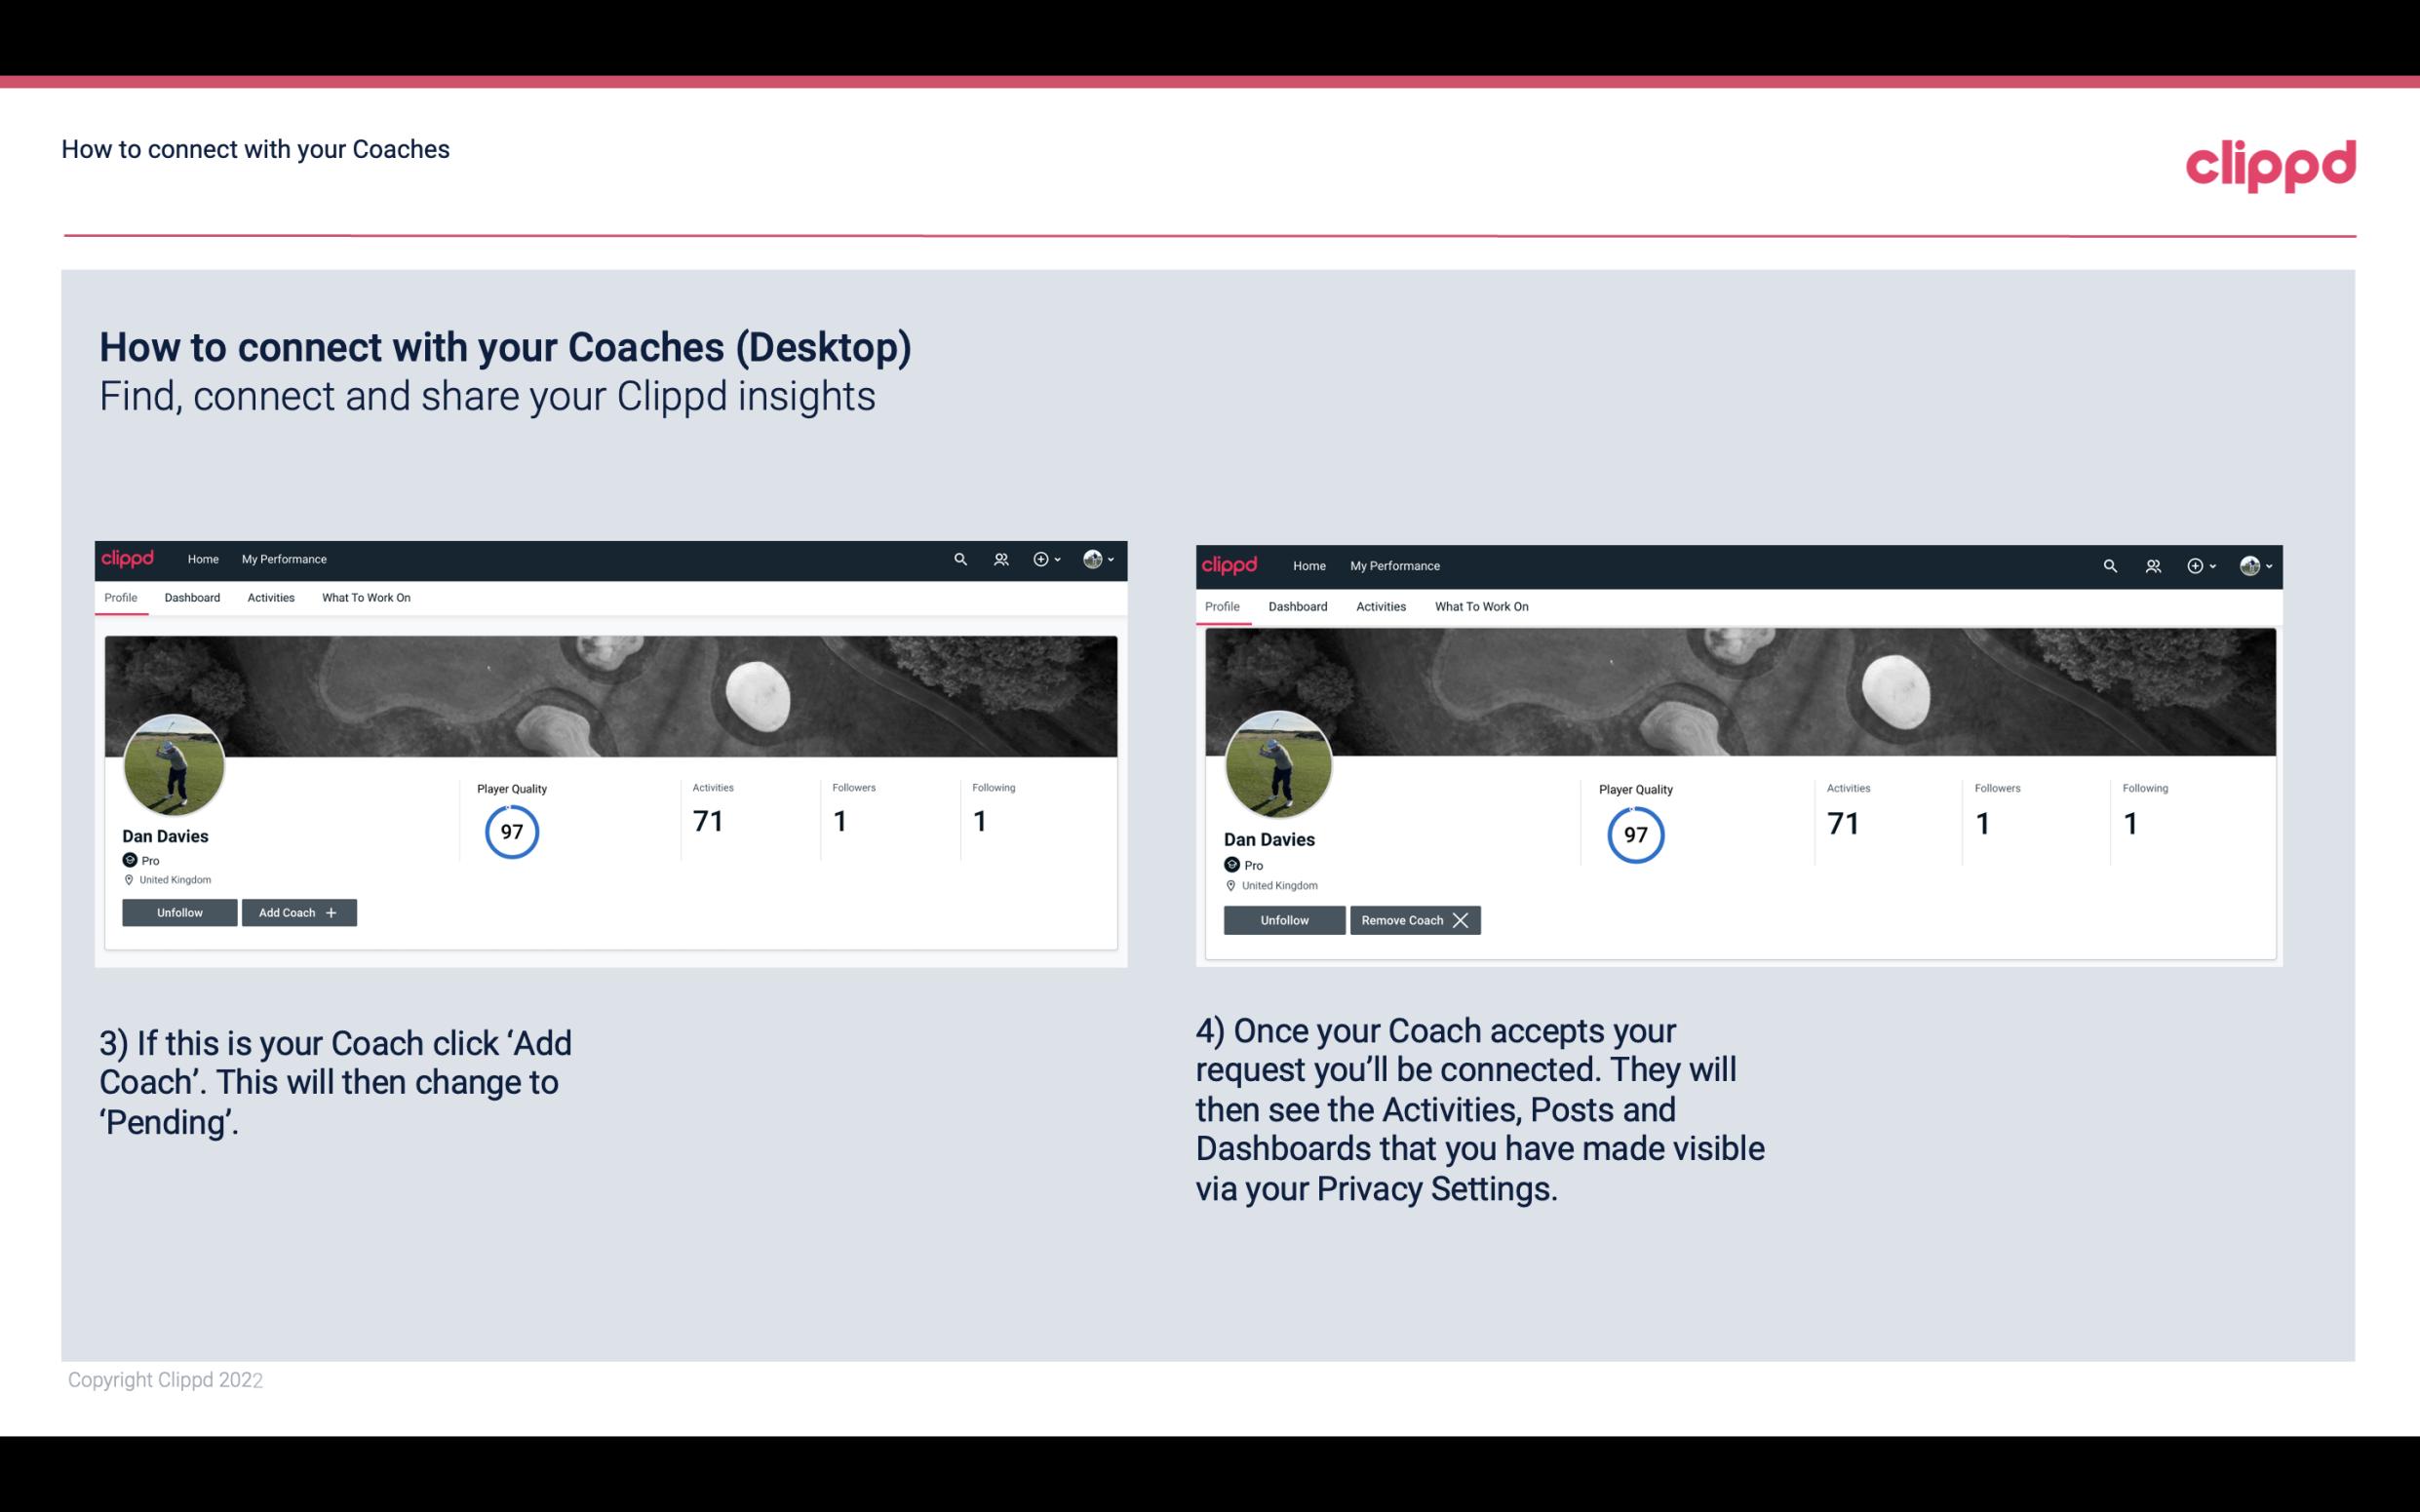Switch to Dashboard tab right screenshot
This screenshot has height=1512, width=2420.
(1296, 606)
